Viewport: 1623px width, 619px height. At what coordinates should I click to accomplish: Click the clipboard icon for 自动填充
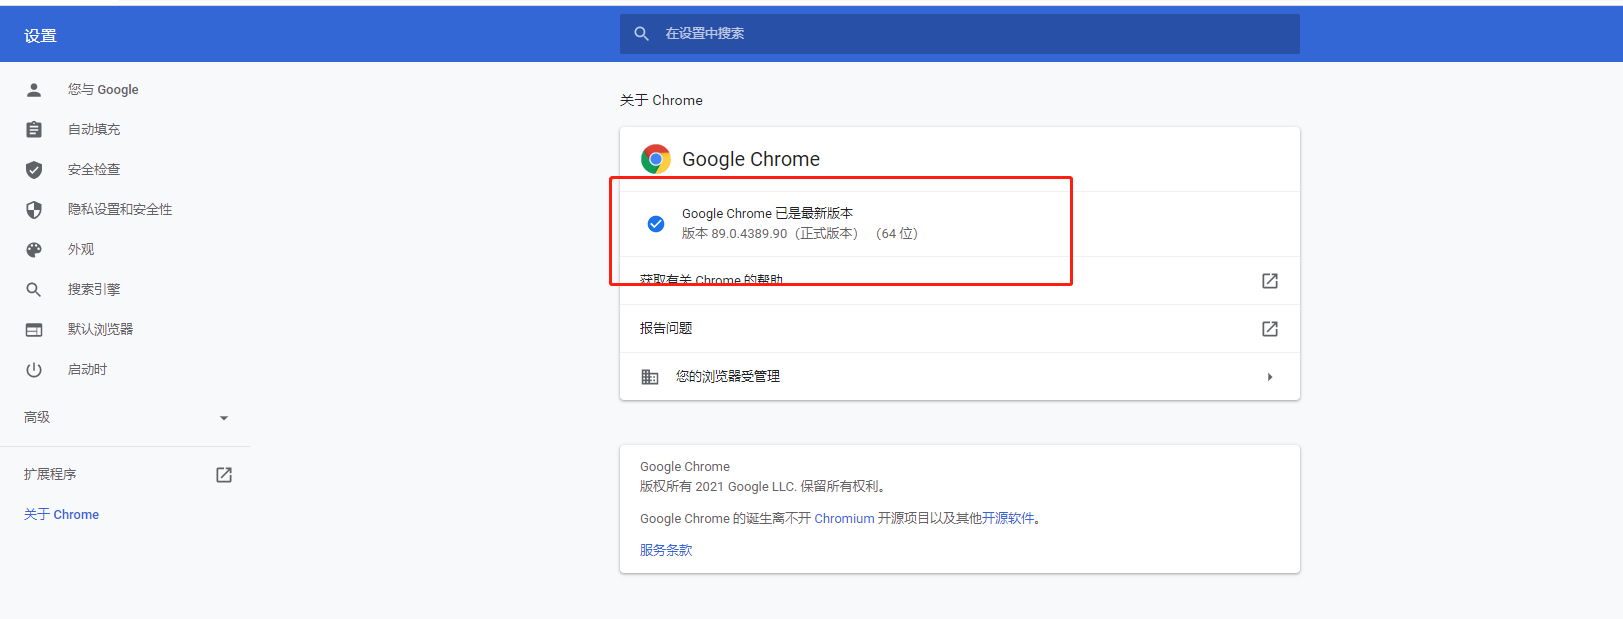[x=34, y=130]
